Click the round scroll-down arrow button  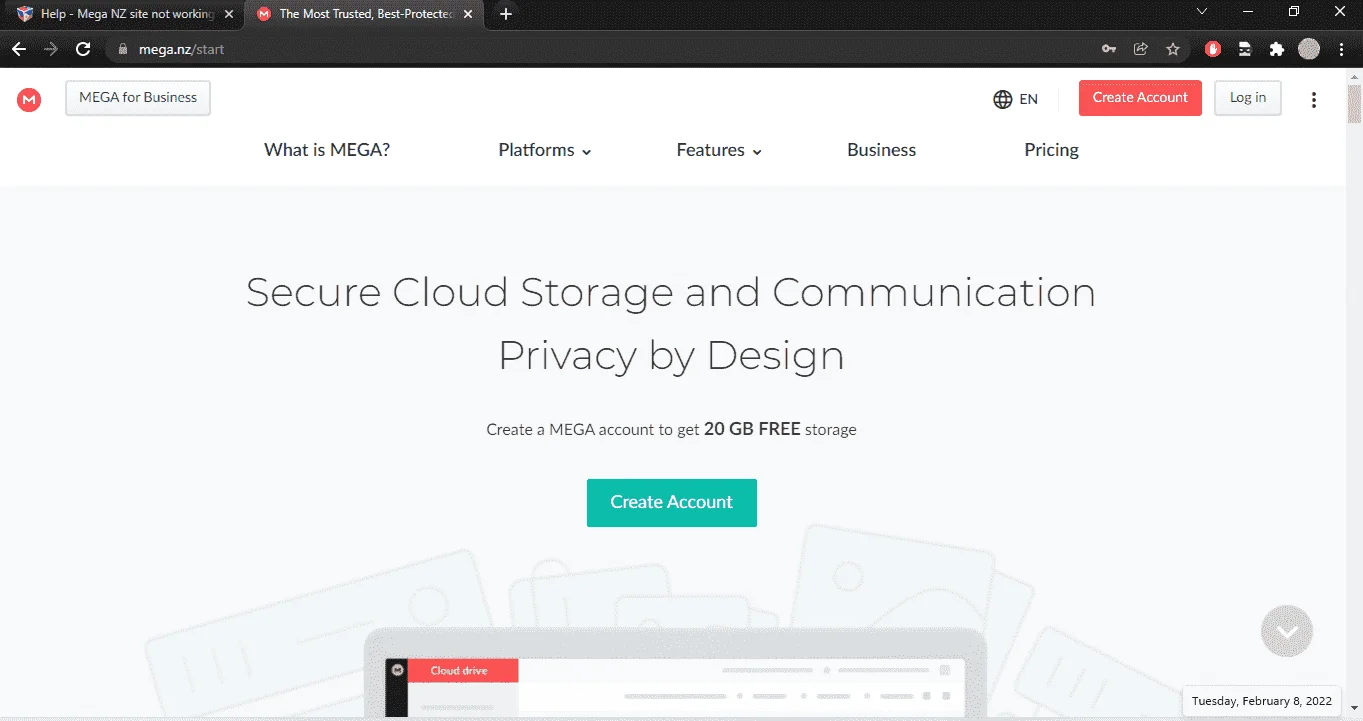pos(1287,631)
